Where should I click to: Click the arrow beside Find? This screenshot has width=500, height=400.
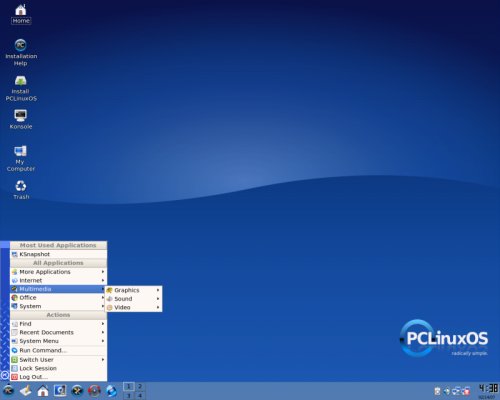(103, 324)
